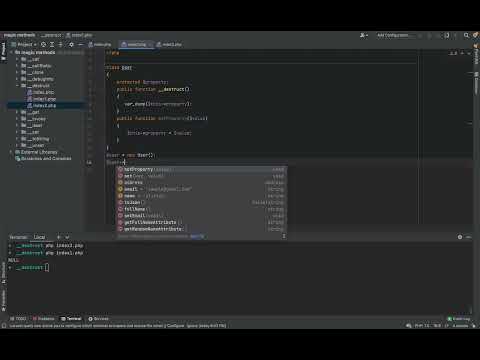Screen dimensions: 480x360
Task: Open the TODO tool window
Action: pyautogui.click(x=18, y=319)
